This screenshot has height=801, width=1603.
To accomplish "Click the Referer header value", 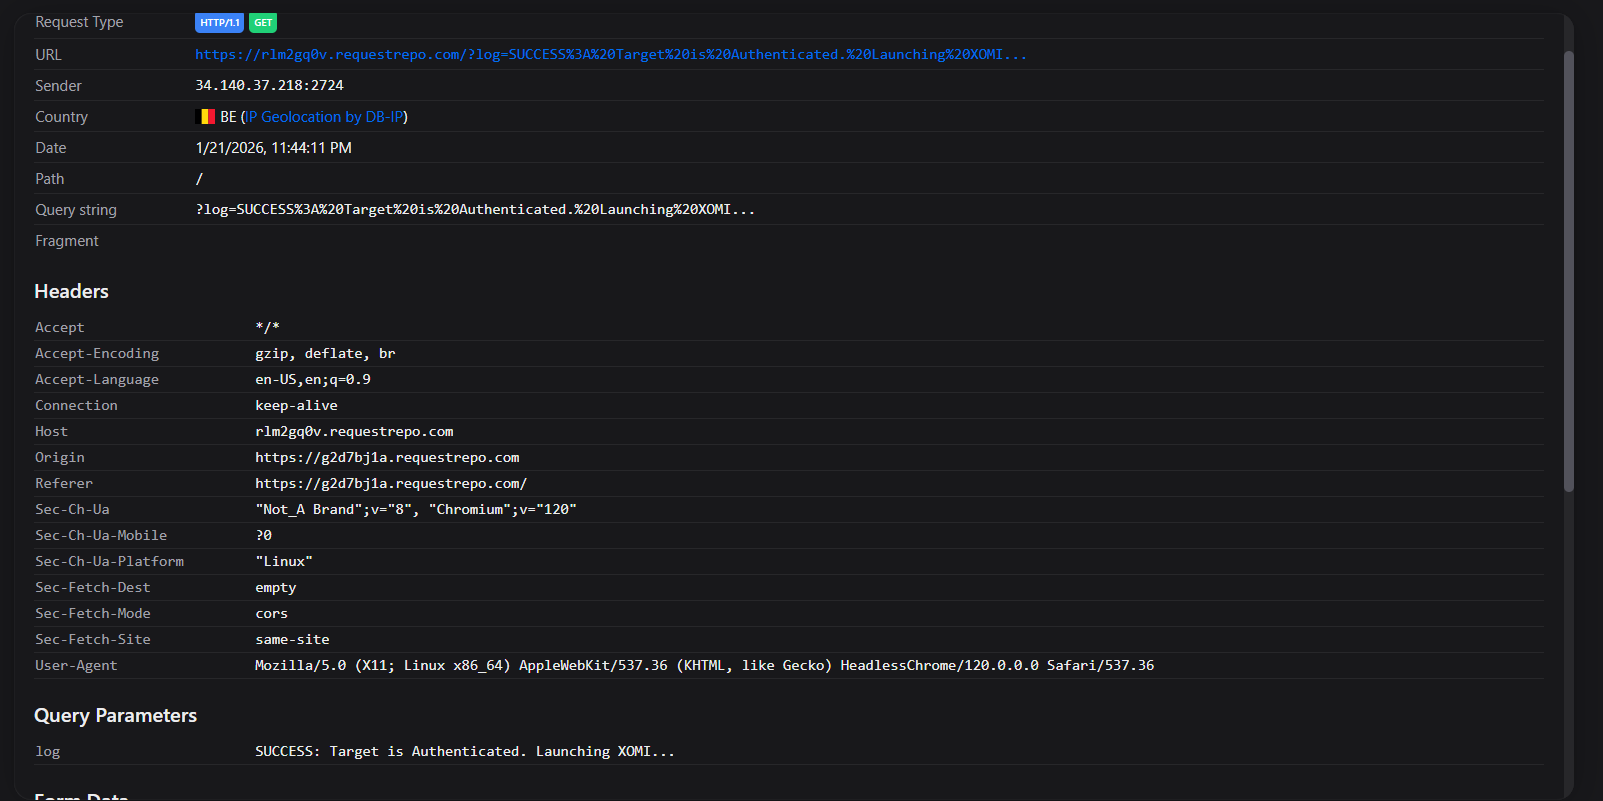I will 391,484.
